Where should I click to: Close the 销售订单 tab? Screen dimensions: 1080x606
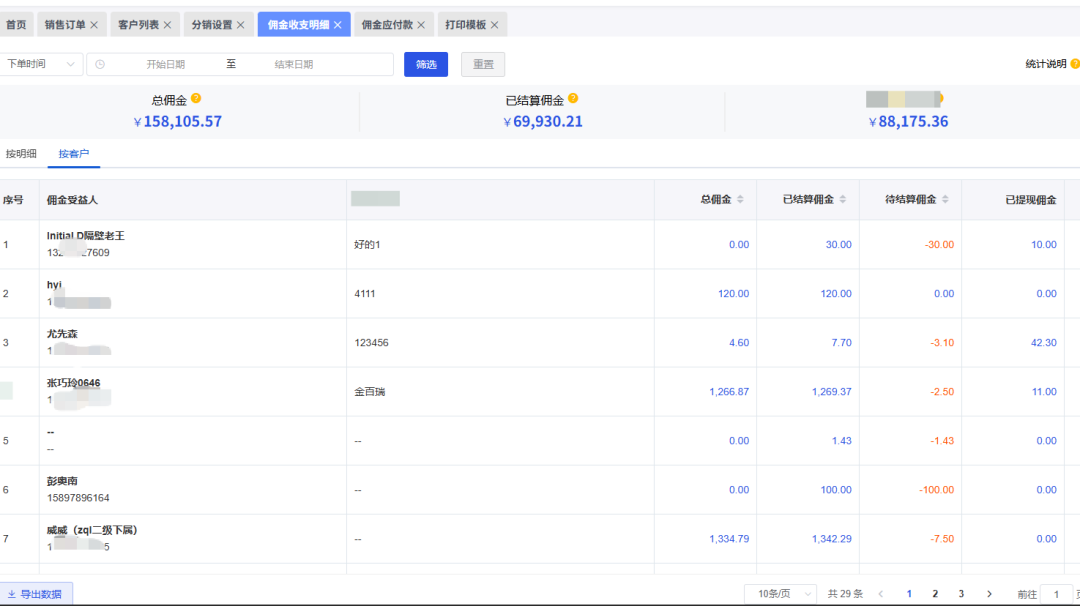coord(94,25)
